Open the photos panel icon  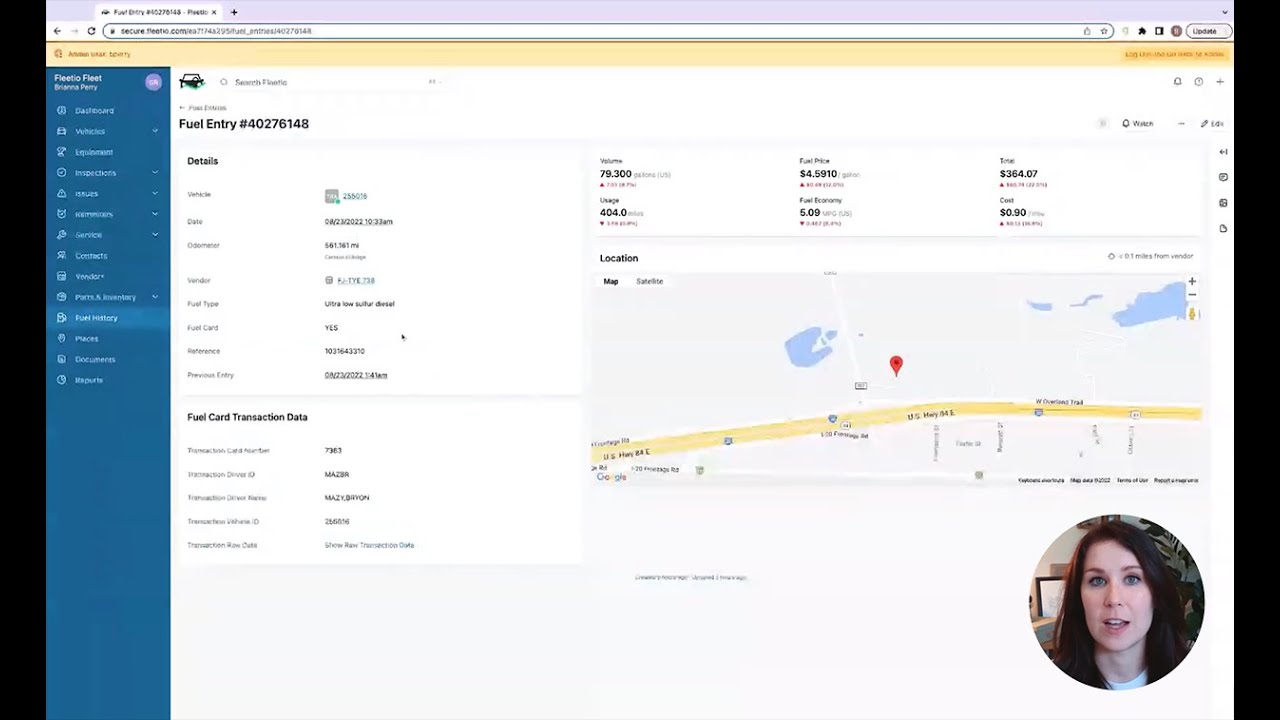click(x=1223, y=203)
